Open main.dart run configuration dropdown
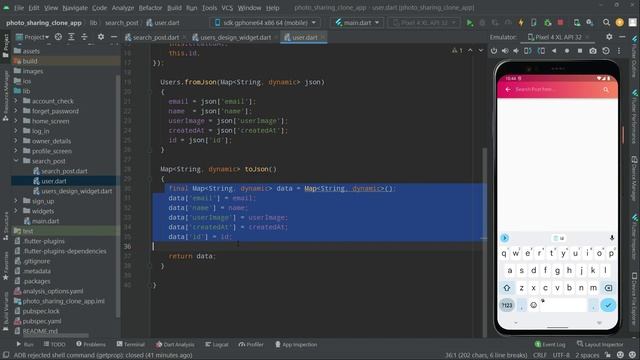 click(357, 22)
